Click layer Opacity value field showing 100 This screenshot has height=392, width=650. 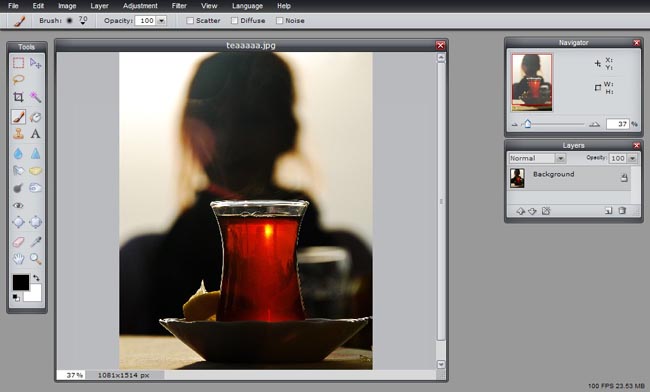click(x=618, y=158)
